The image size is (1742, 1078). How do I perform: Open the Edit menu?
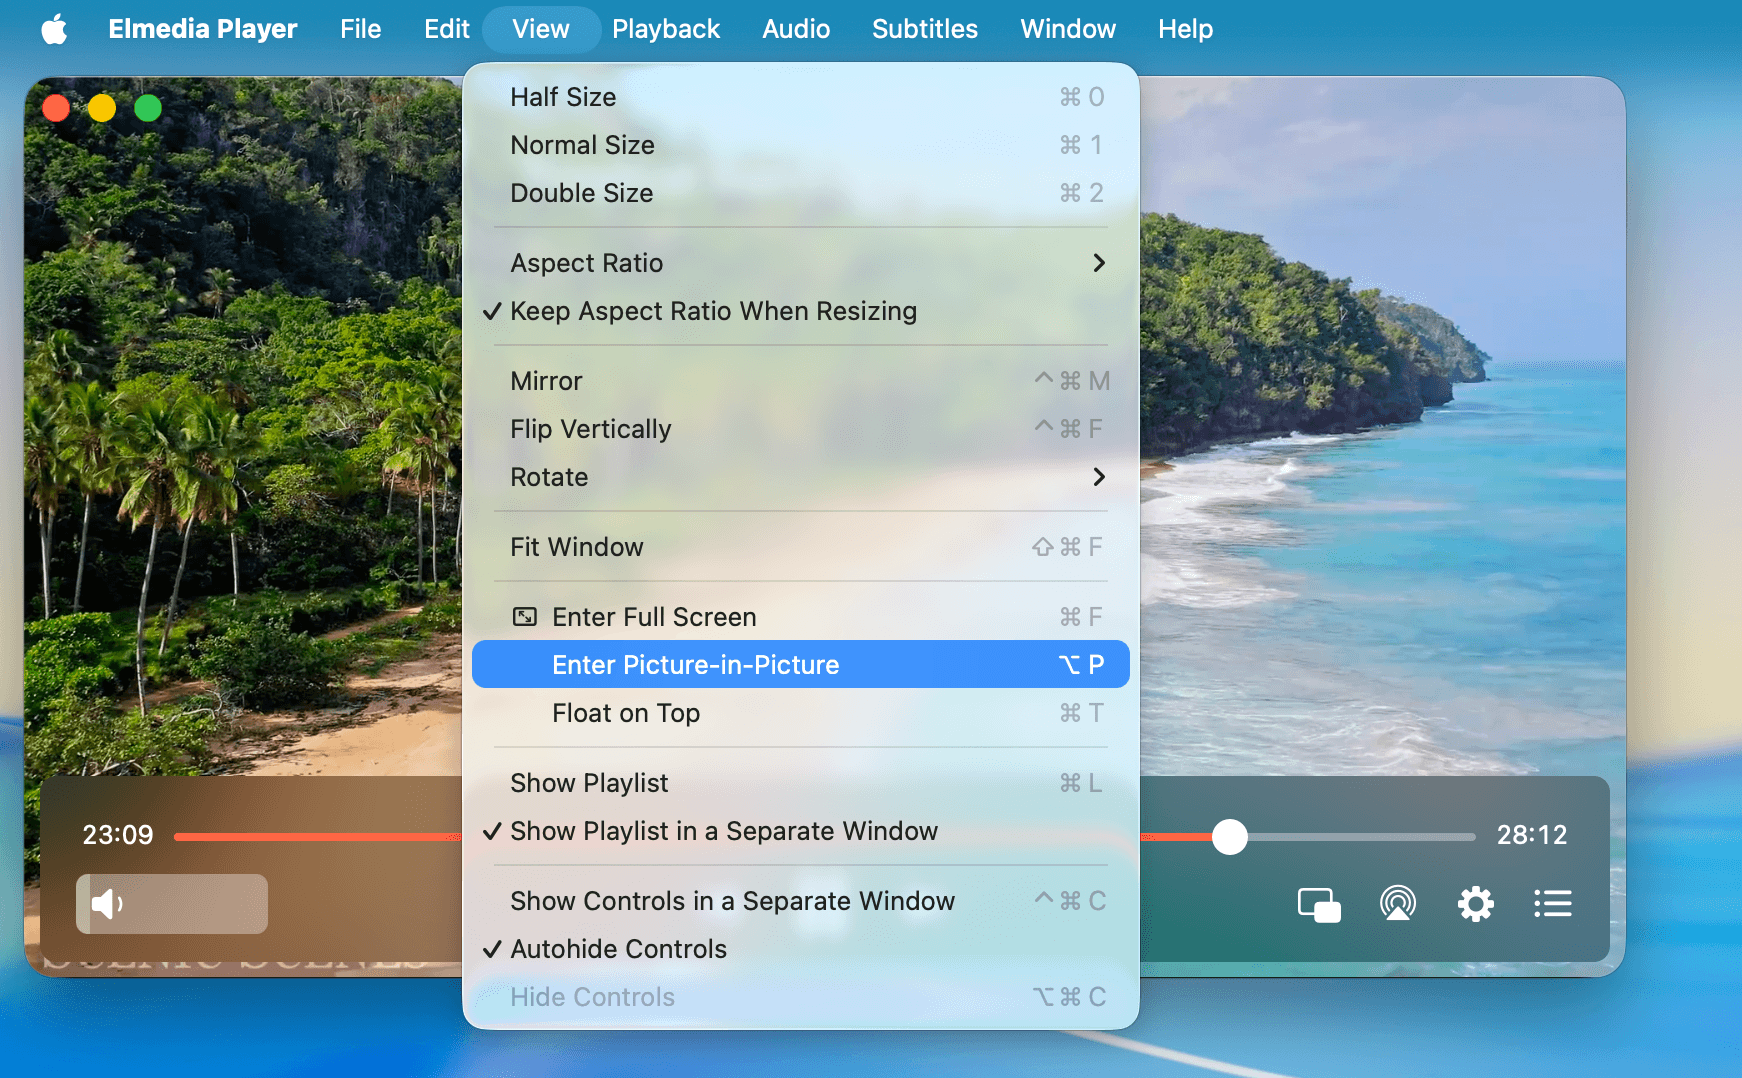click(446, 29)
